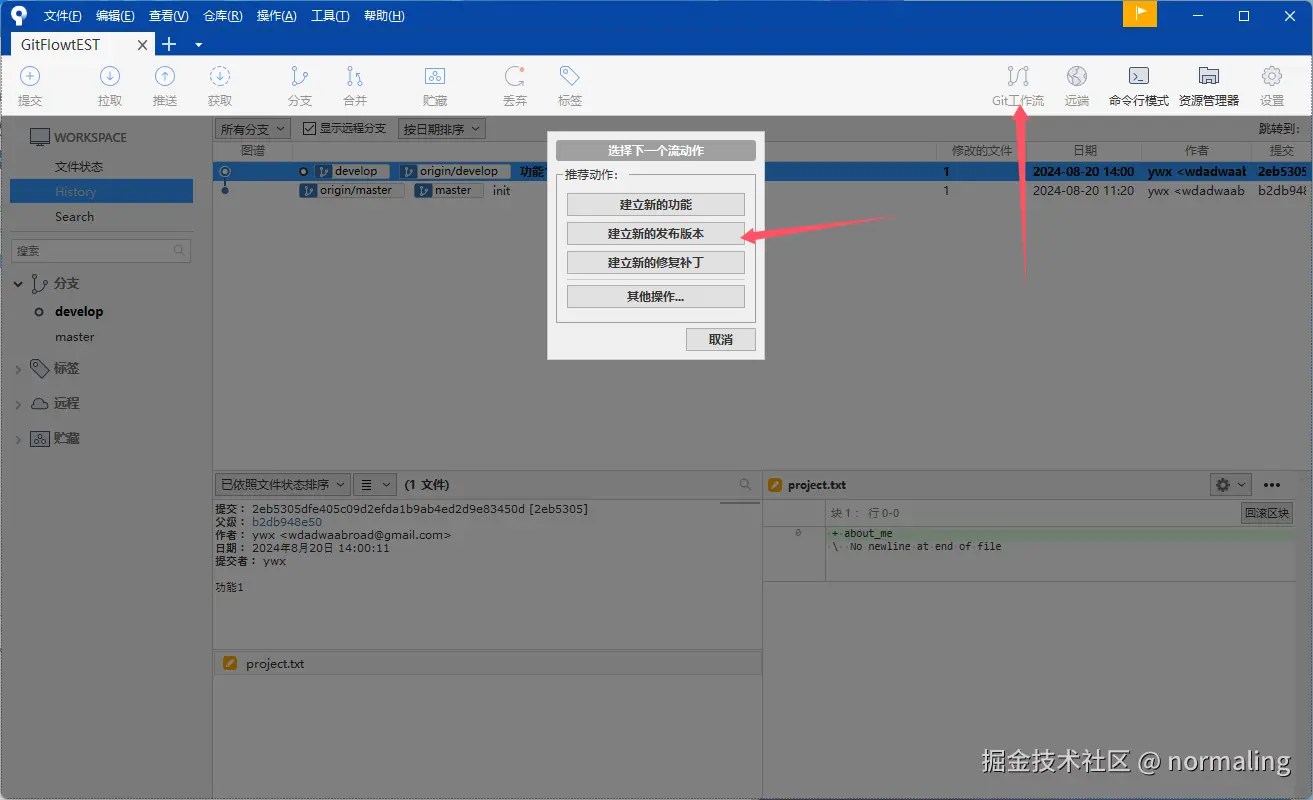1313x800 pixels.
Task: Open the 工具(T) menu
Action: [x=330, y=16]
